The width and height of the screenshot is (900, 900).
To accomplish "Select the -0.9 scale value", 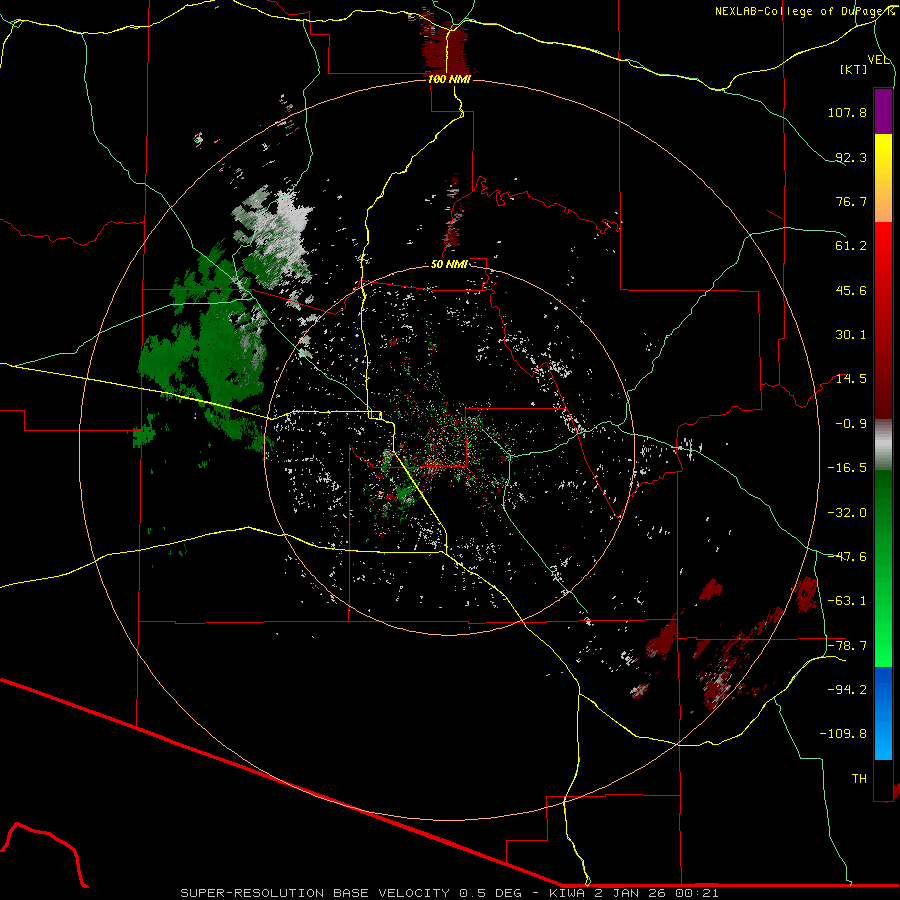I will point(851,424).
